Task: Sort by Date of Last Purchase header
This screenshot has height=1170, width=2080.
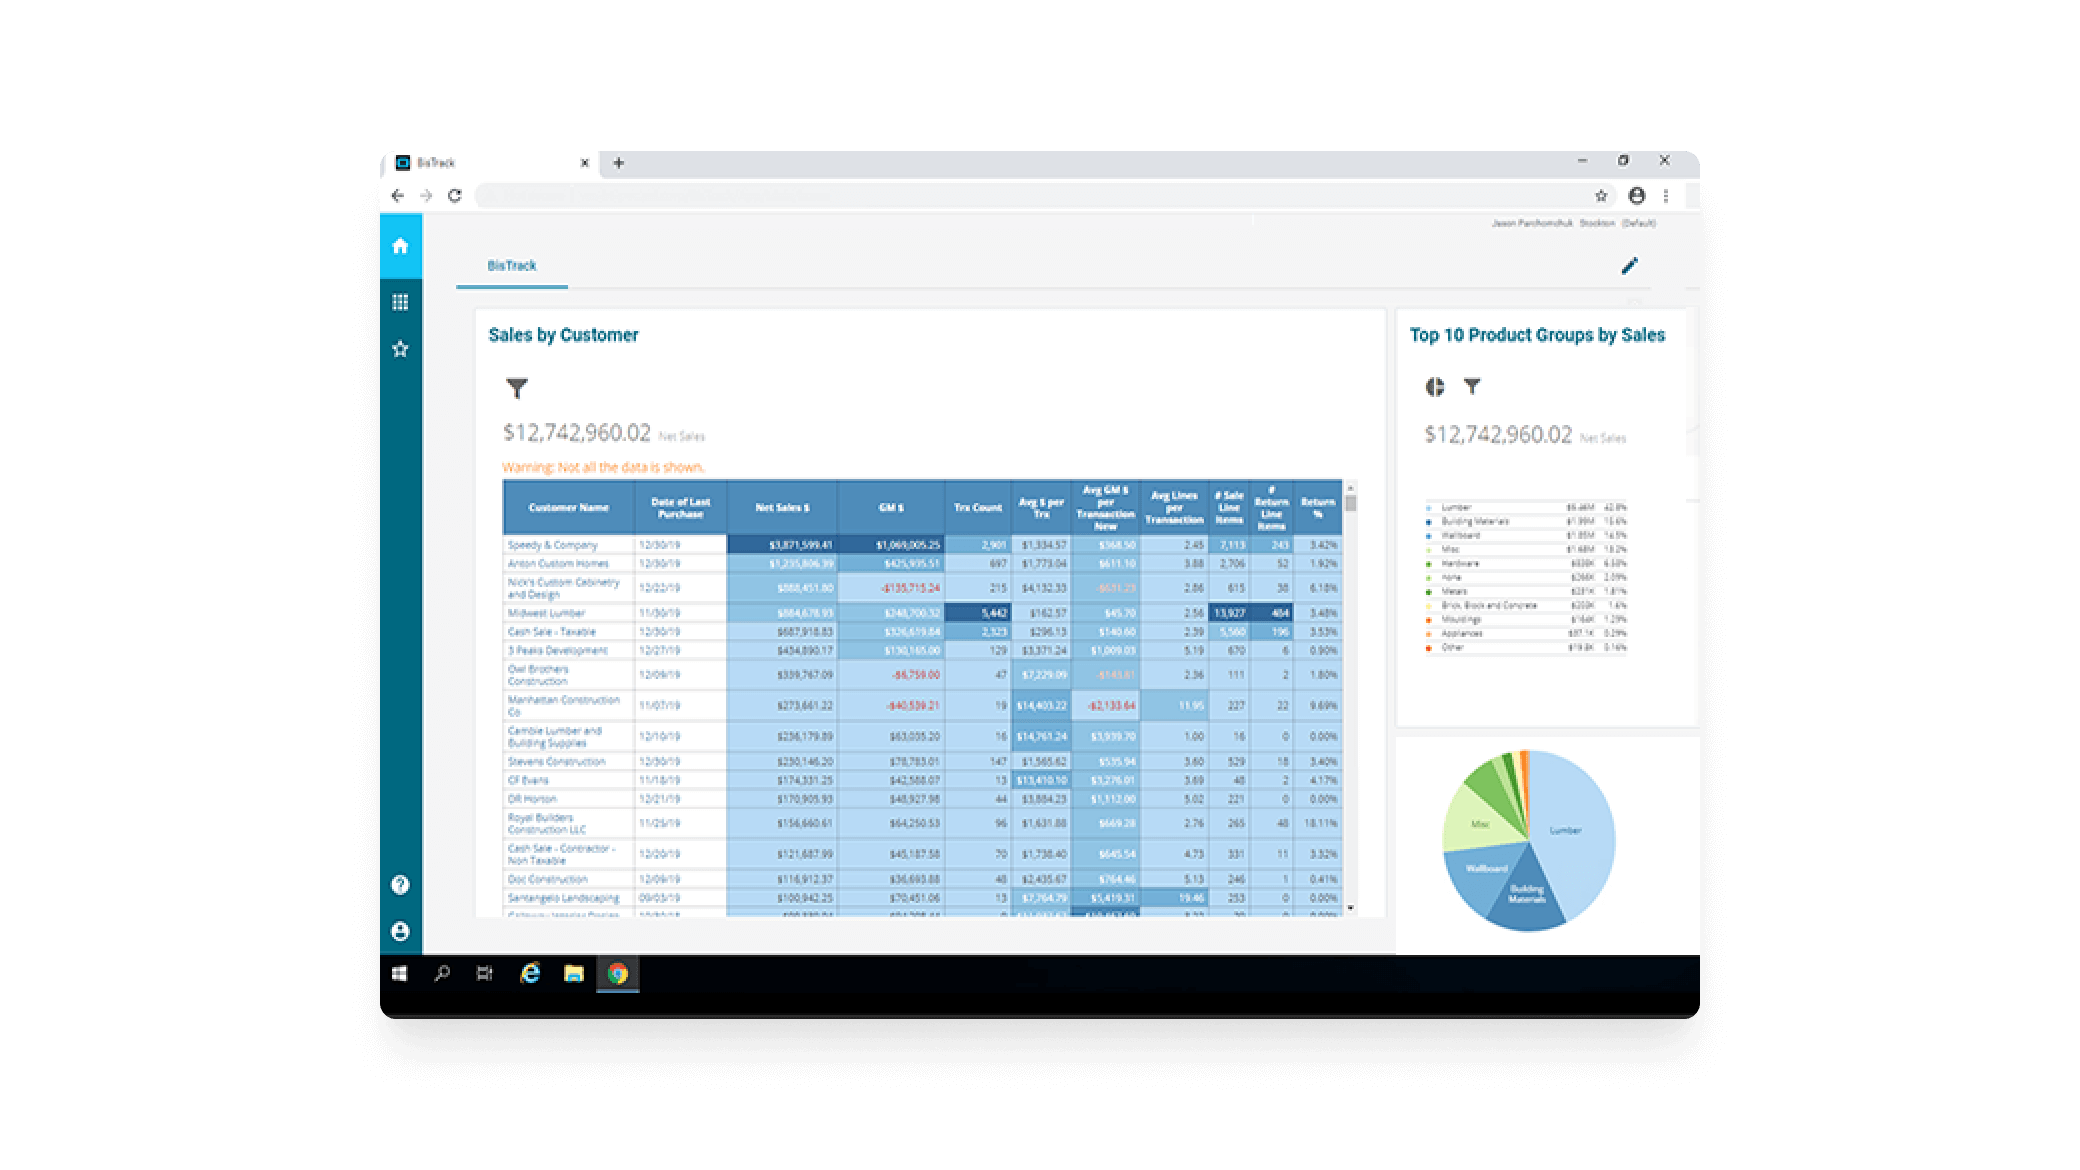Action: tap(680, 508)
